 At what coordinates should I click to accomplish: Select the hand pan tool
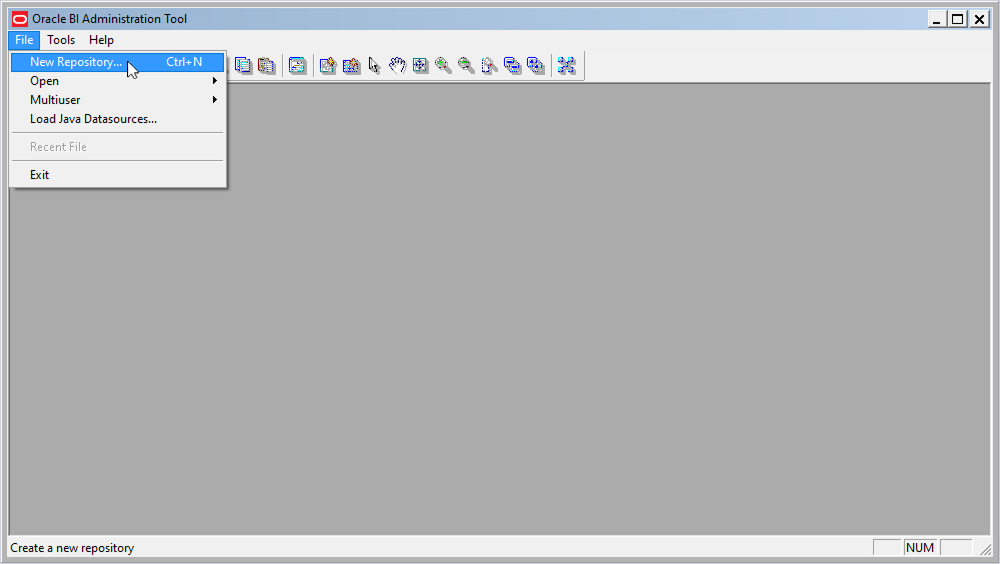[x=397, y=65]
